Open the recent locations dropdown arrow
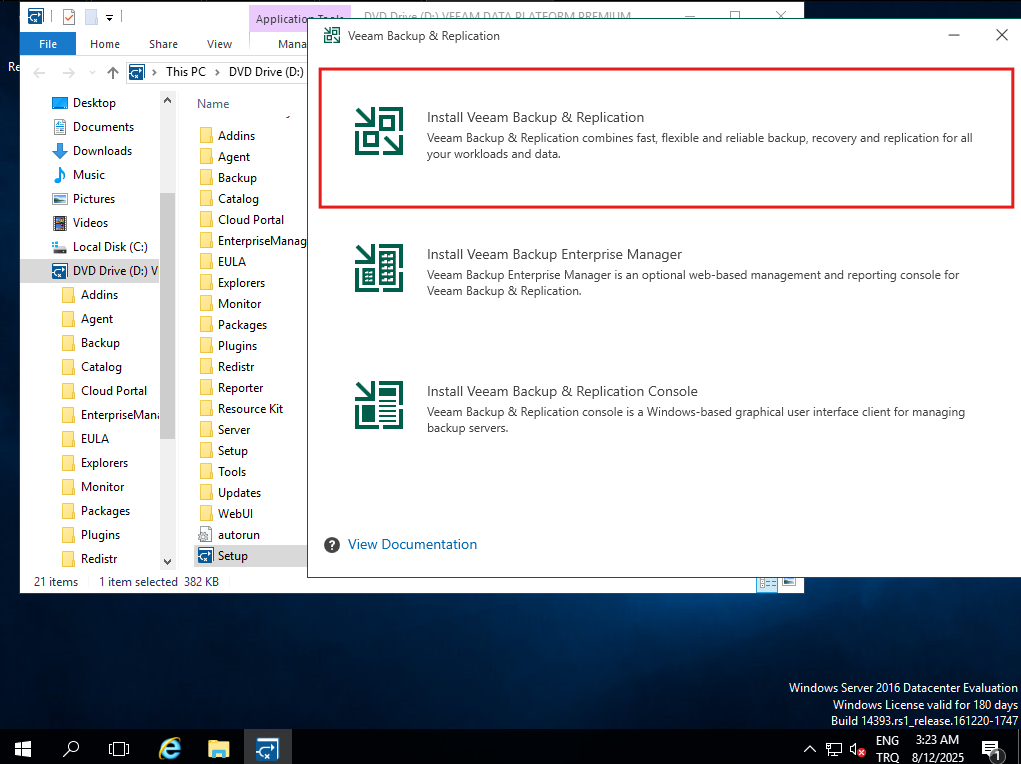This screenshot has width=1021, height=764. pos(92,72)
